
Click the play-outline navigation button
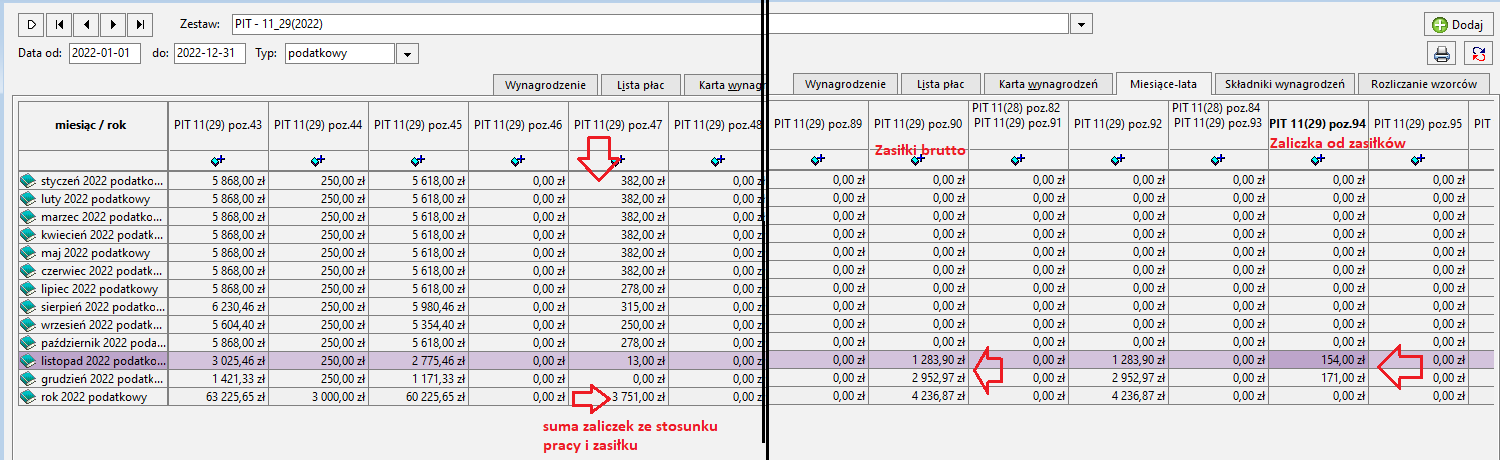click(x=32, y=23)
